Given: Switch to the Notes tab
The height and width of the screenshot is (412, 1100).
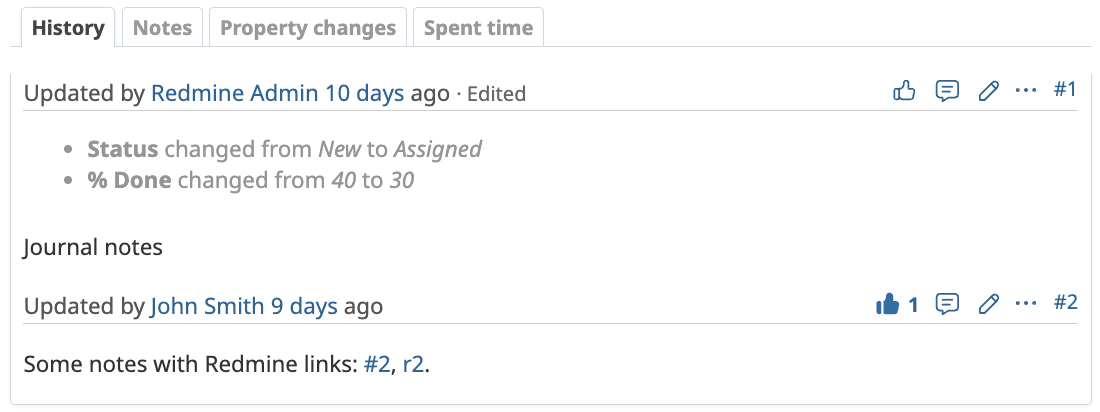Looking at the screenshot, I should [162, 28].
